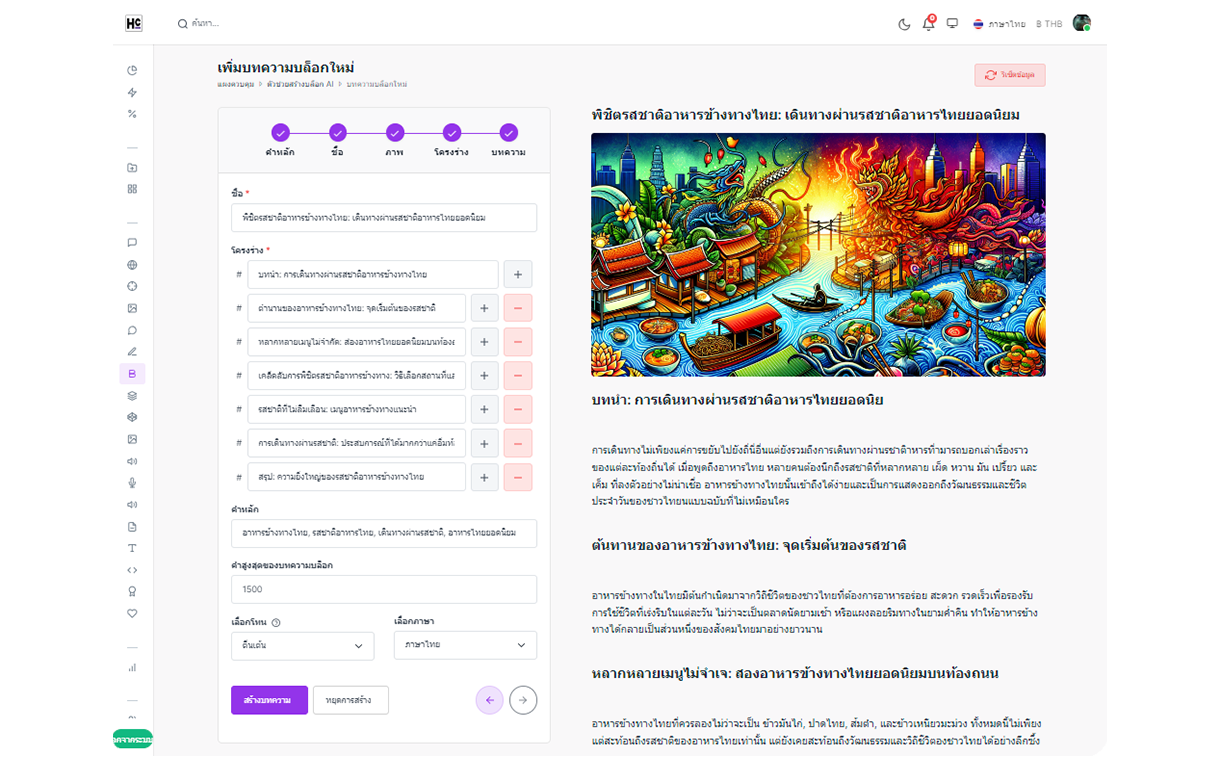Open the four-squares grid sidebar icon
Viewport: 1220px width, 758px height.
pos(132,189)
